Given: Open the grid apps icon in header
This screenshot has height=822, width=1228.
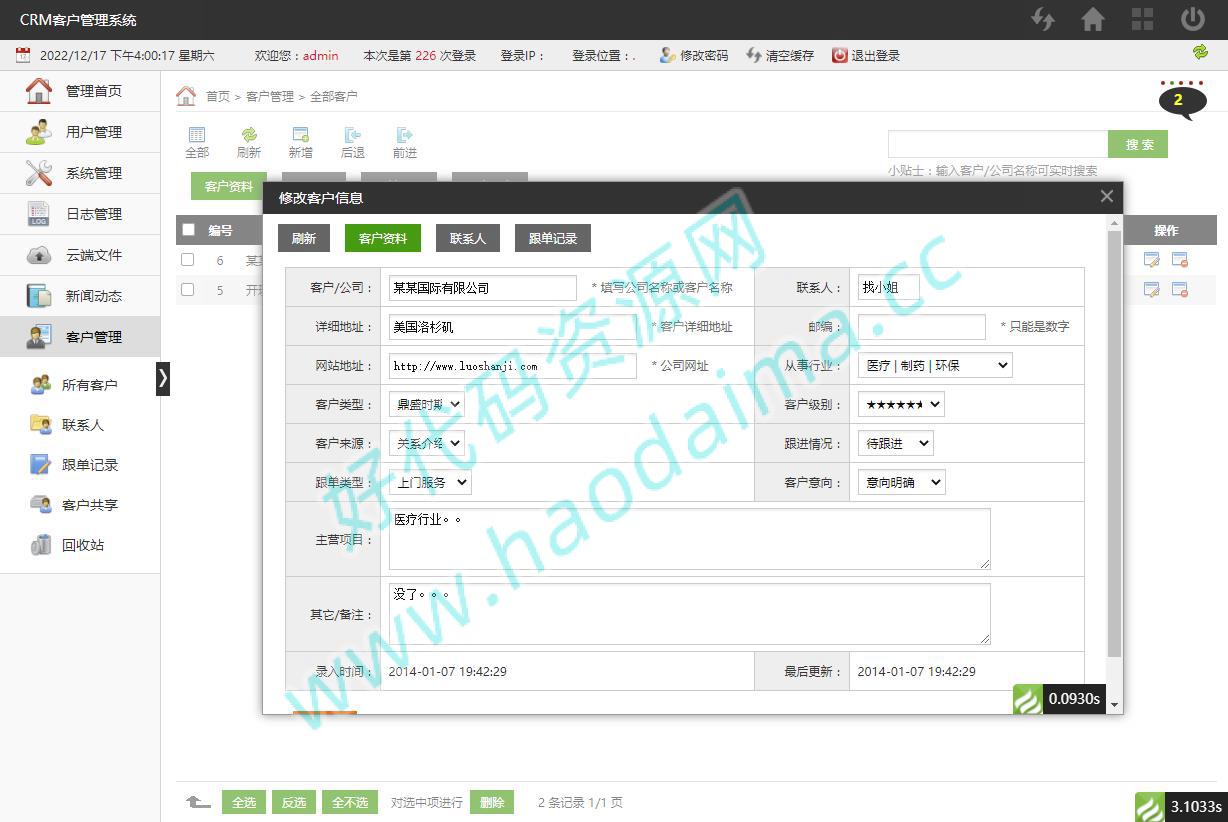Looking at the screenshot, I should point(1143,19).
